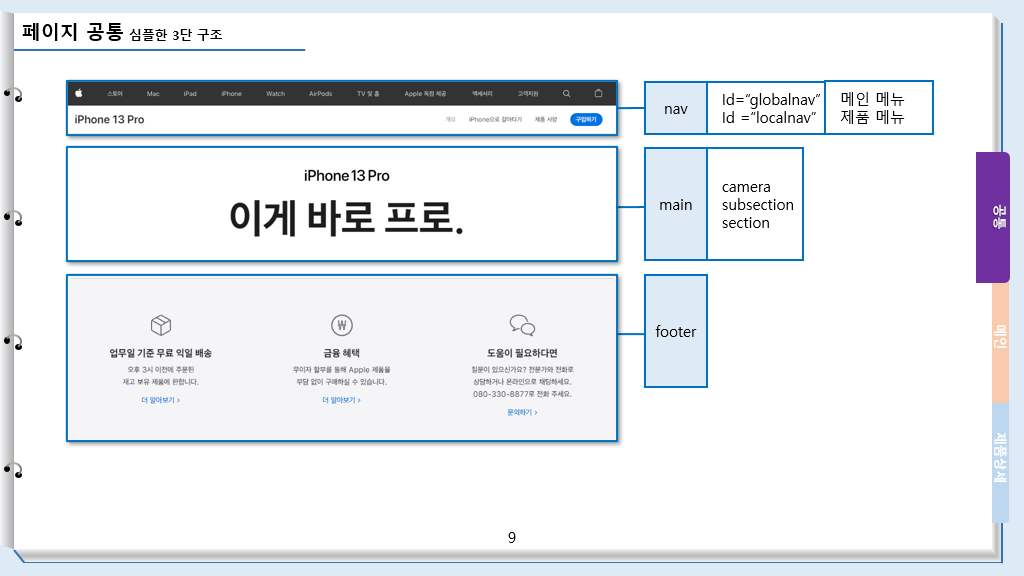Image resolution: width=1024 pixels, height=576 pixels.
Task: Open the shopping bag icon
Action: [598, 93]
